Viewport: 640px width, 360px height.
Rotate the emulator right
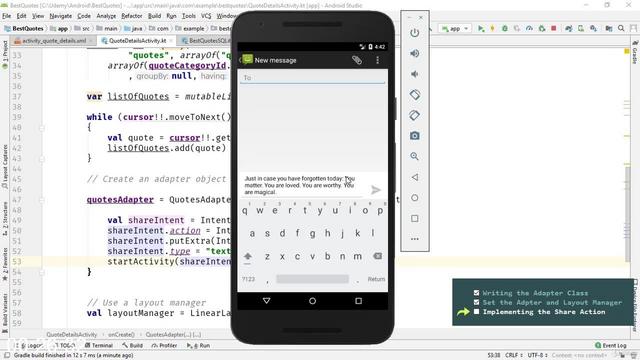click(x=414, y=115)
